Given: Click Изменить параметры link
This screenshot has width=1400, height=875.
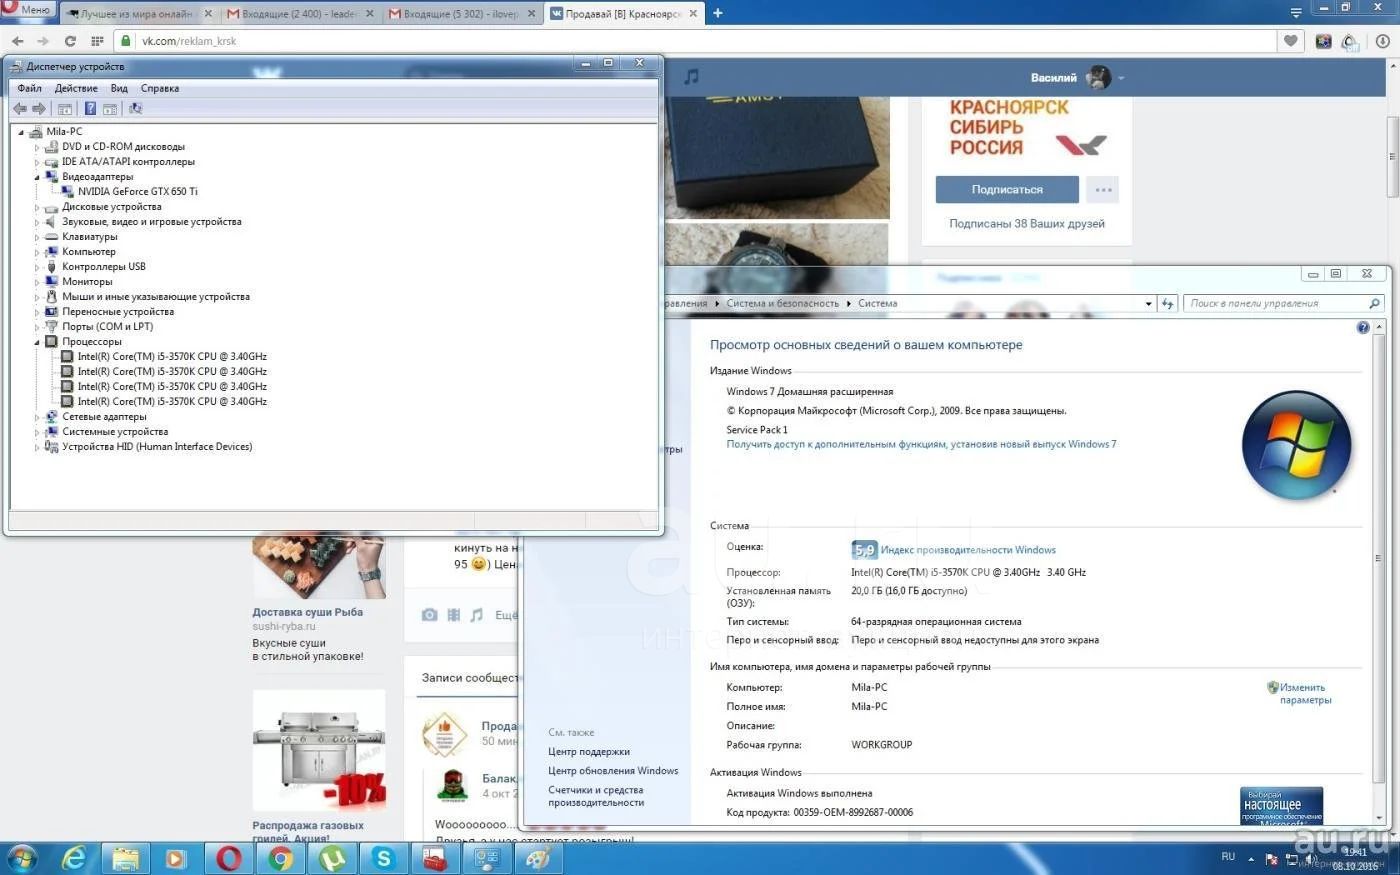Looking at the screenshot, I should (x=1304, y=694).
